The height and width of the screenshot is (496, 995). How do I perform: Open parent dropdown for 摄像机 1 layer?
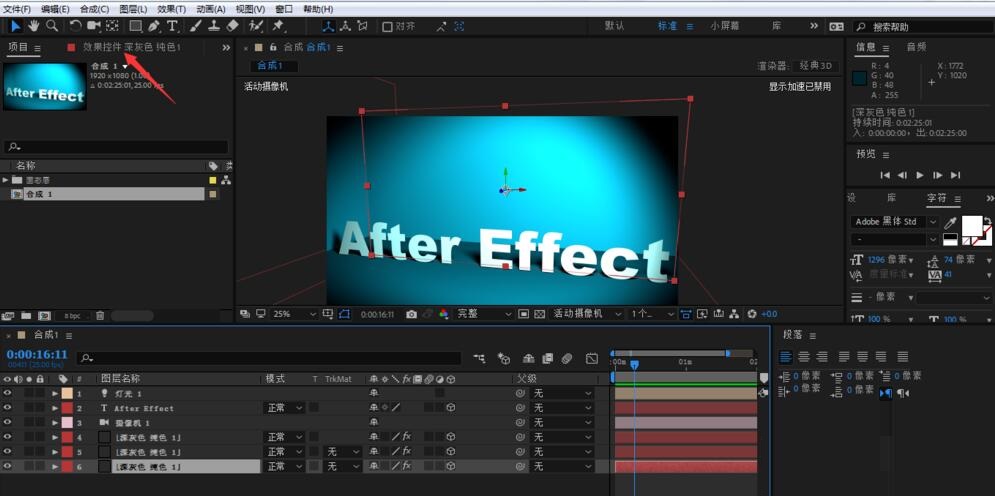click(562, 422)
